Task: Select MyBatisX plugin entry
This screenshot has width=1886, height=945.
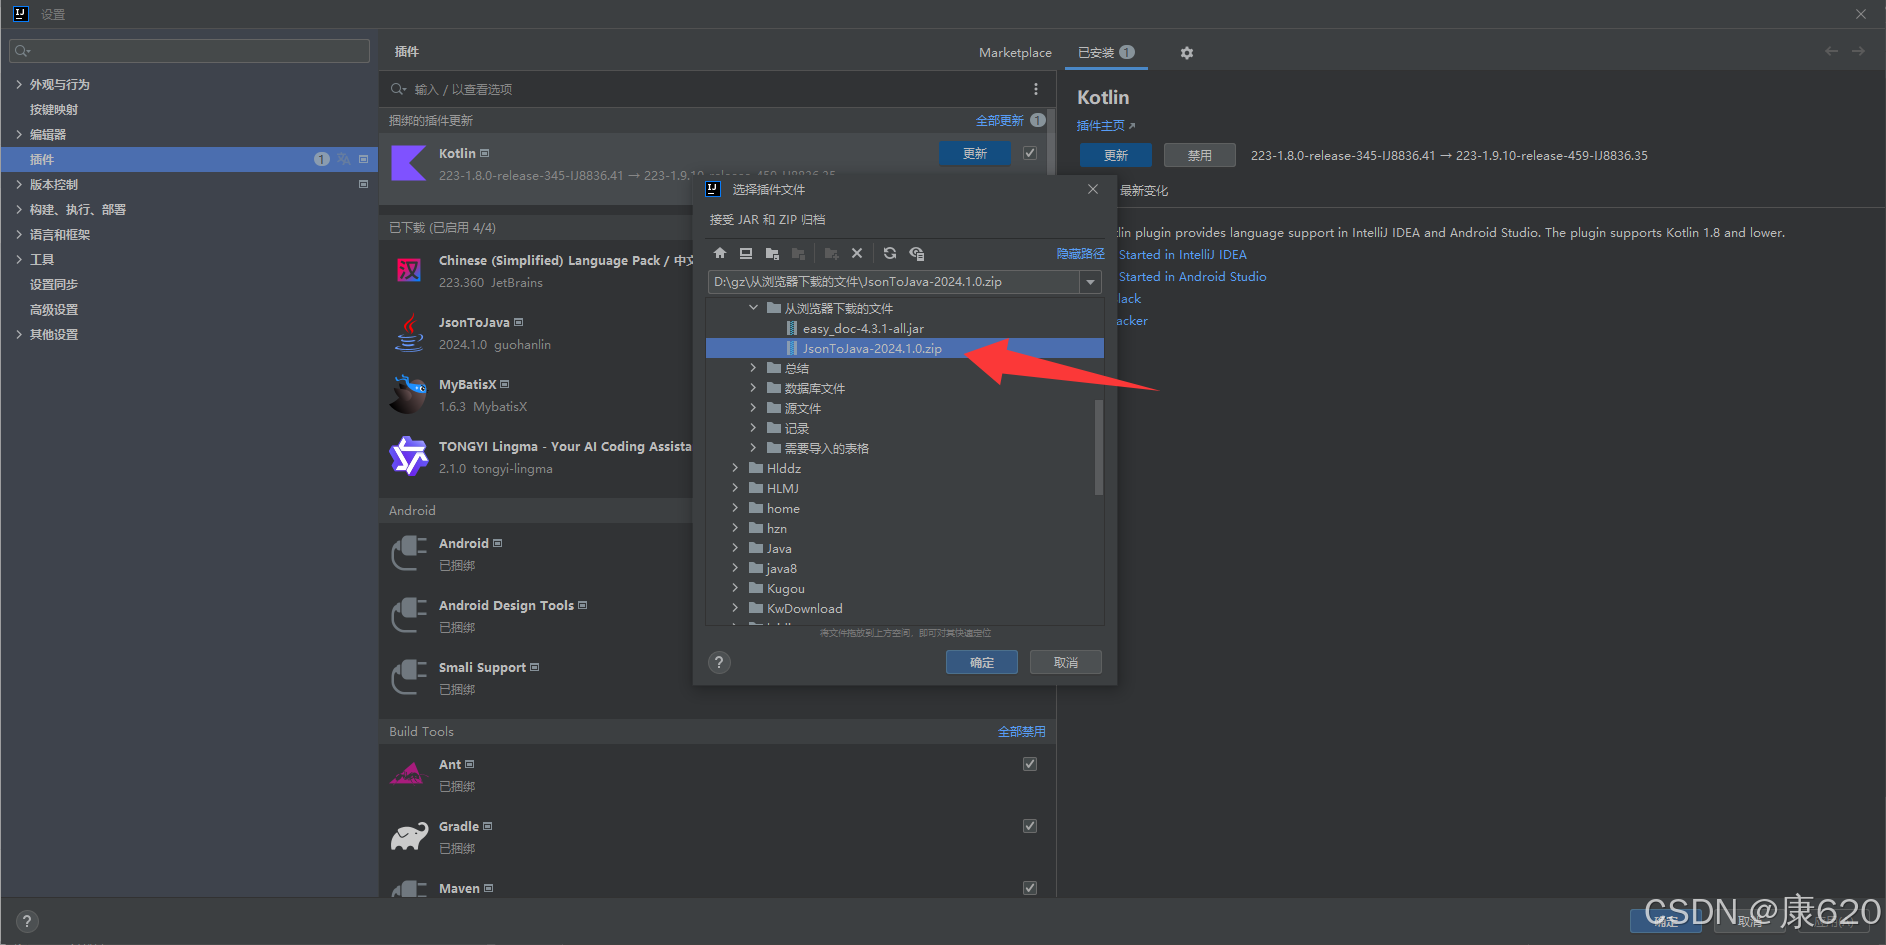Action: click(x=535, y=395)
